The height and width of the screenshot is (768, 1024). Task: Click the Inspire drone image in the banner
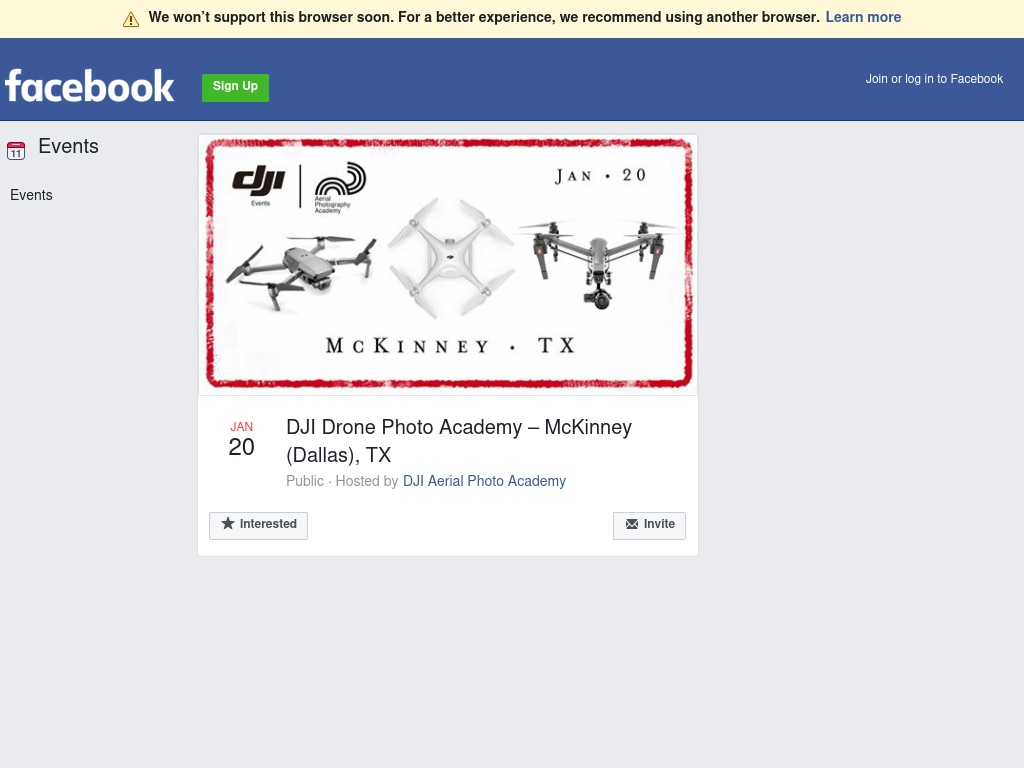pos(599,263)
